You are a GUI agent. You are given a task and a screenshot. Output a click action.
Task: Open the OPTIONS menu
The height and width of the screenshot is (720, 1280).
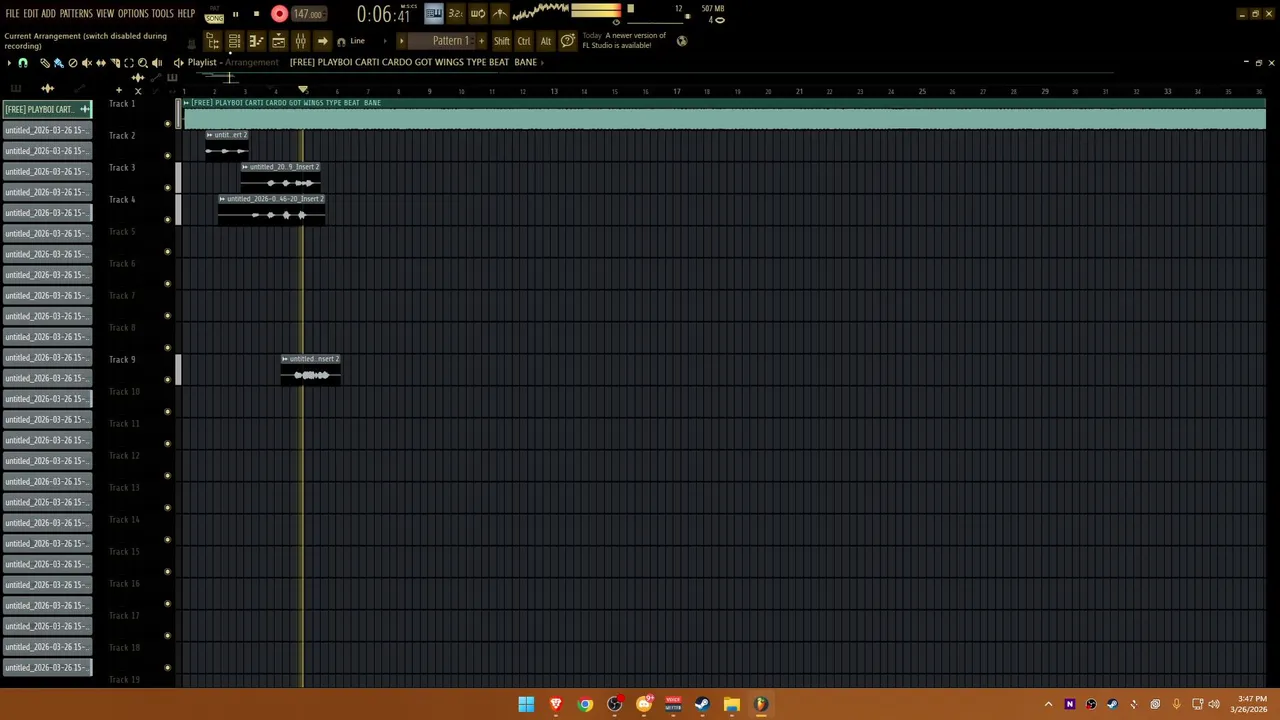(133, 14)
